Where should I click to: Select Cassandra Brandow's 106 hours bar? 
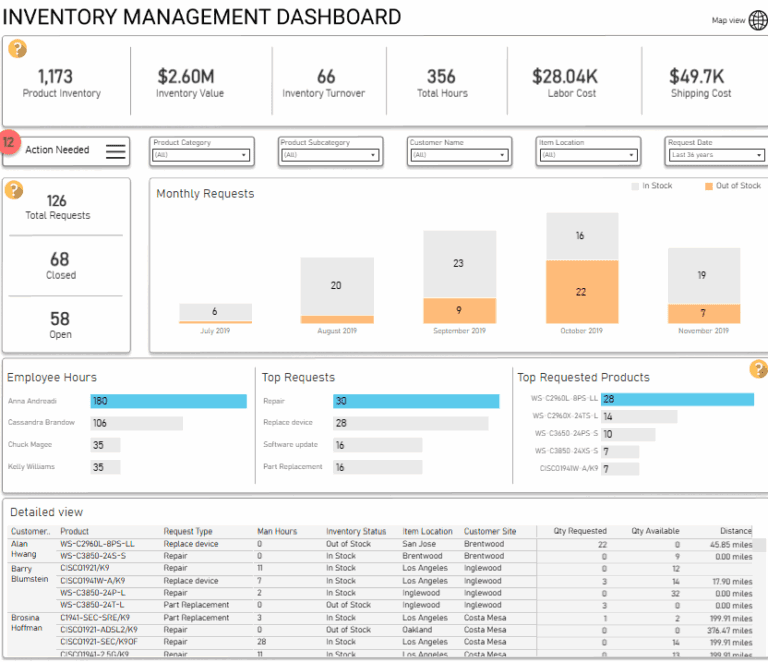coord(137,423)
